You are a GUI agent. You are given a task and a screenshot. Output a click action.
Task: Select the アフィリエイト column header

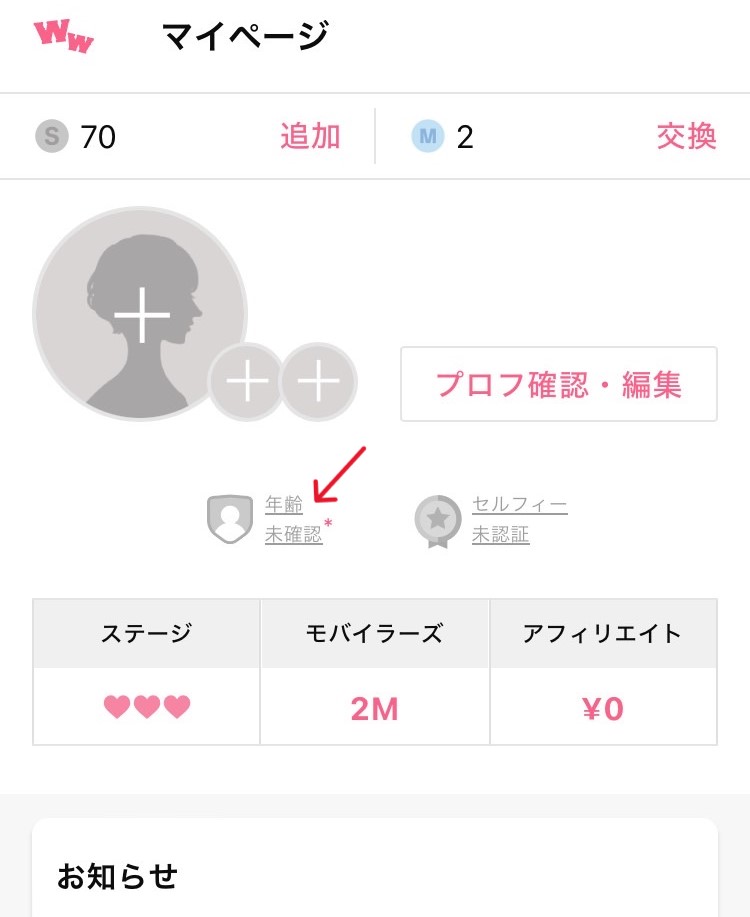[x=602, y=633]
